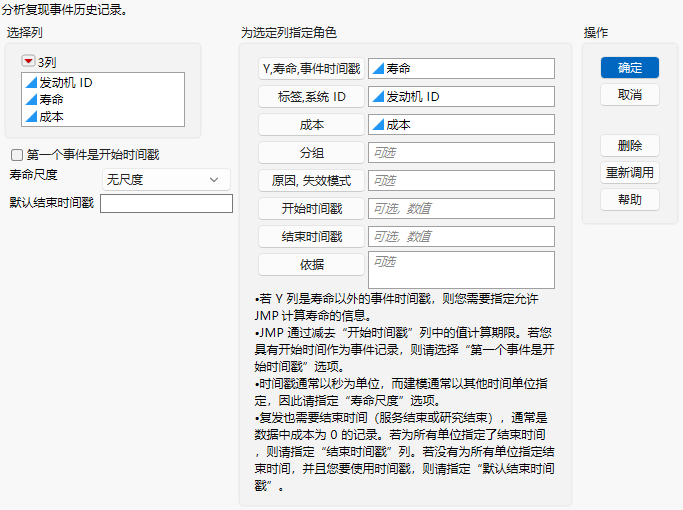
Task: Click the 成本 role button
Action: (x=311, y=125)
